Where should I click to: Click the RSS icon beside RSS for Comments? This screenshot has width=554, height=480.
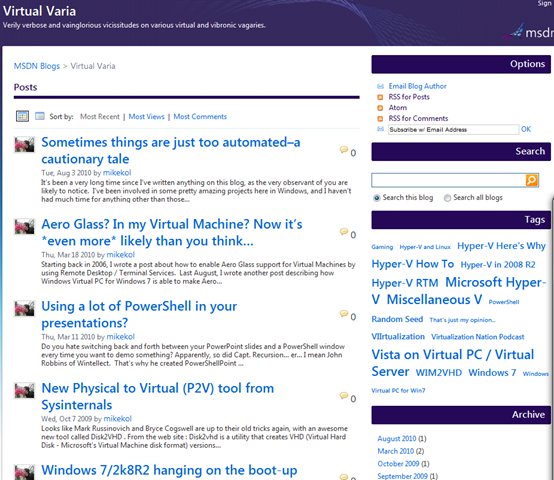click(x=381, y=119)
